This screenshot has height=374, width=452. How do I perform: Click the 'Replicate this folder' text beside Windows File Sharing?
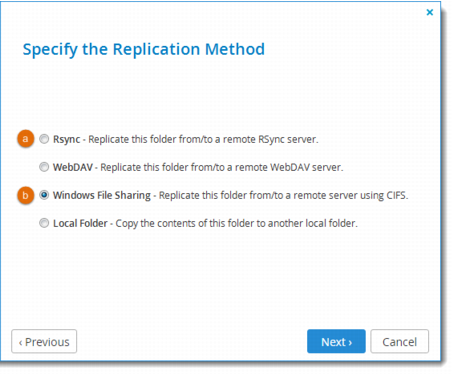[x=203, y=195]
